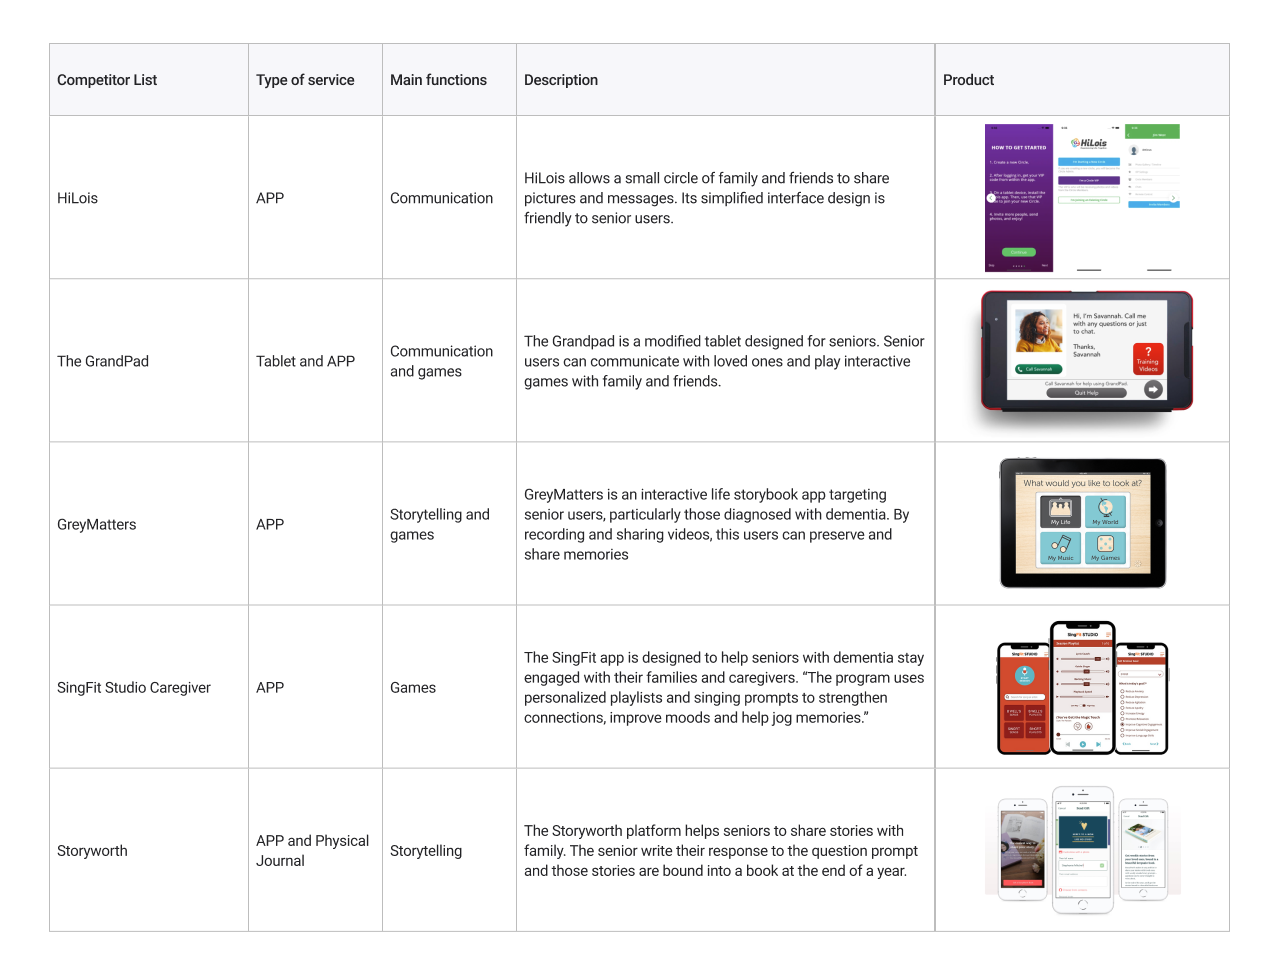Viewport: 1280px width, 973px height.
Task: Toggle the playback mode switch in SingFit
Action: click(x=1083, y=706)
